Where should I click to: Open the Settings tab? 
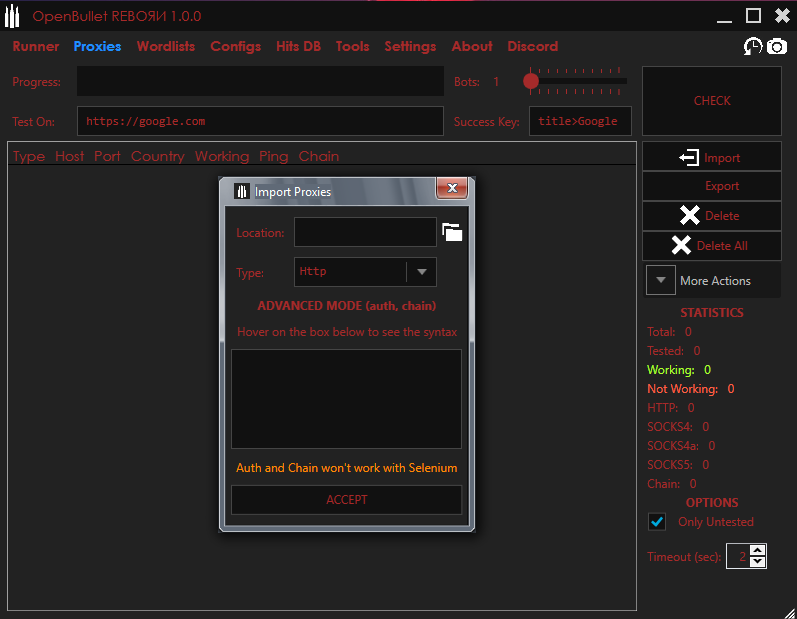point(410,46)
